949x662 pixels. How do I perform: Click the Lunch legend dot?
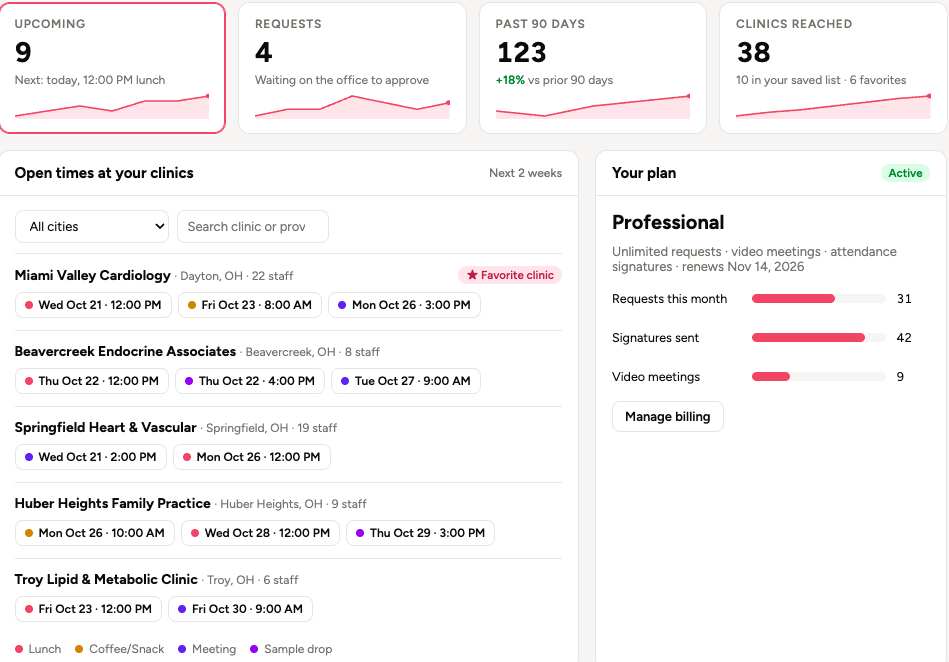(19, 649)
